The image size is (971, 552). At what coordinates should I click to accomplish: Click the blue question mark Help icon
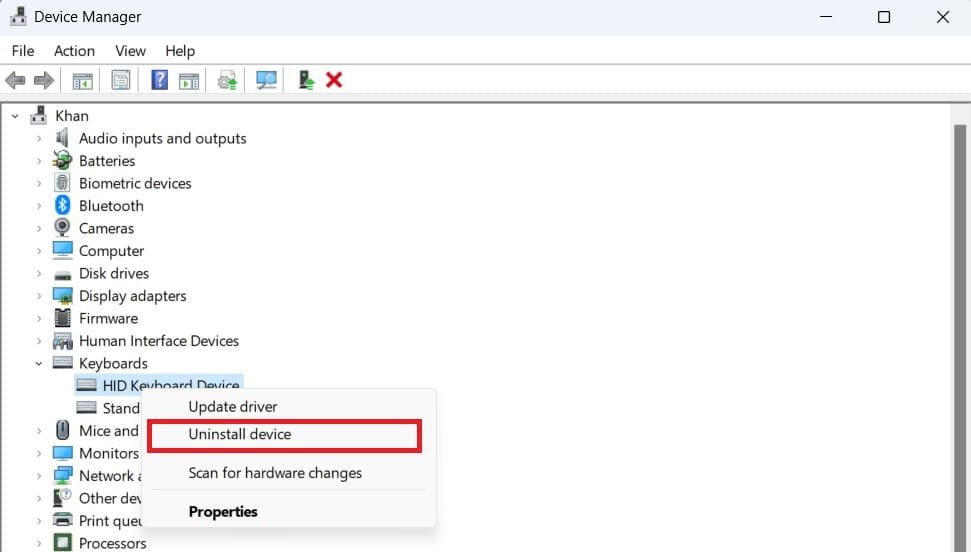tap(159, 80)
